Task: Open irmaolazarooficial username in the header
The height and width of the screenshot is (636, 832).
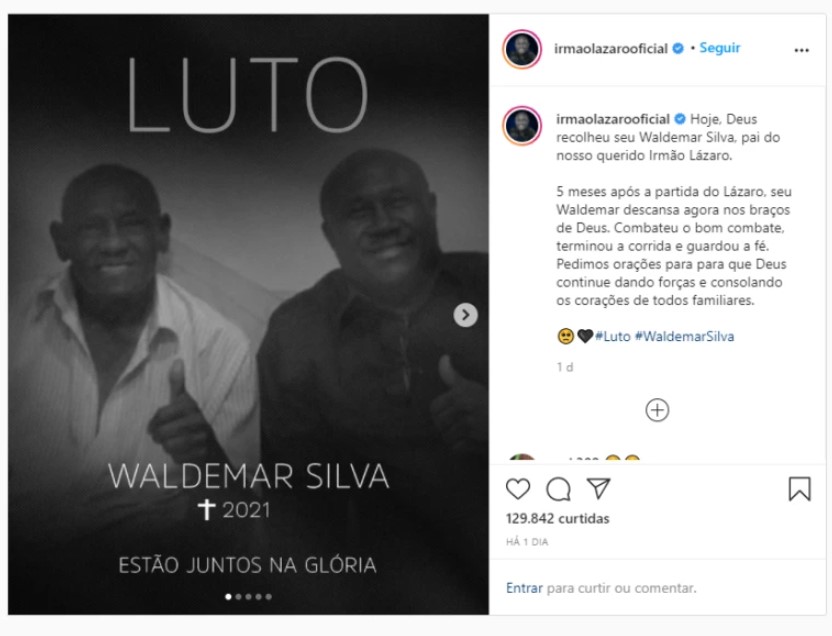Action: (x=611, y=49)
